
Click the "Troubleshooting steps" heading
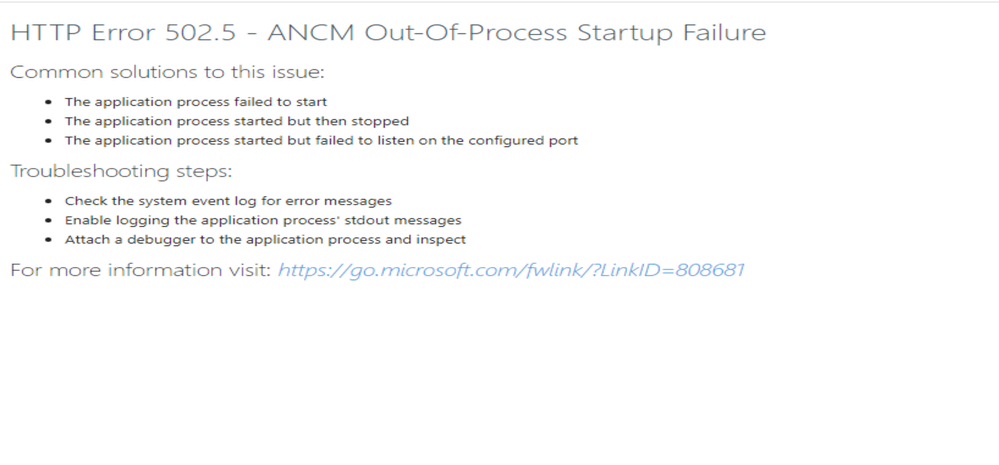(x=121, y=171)
